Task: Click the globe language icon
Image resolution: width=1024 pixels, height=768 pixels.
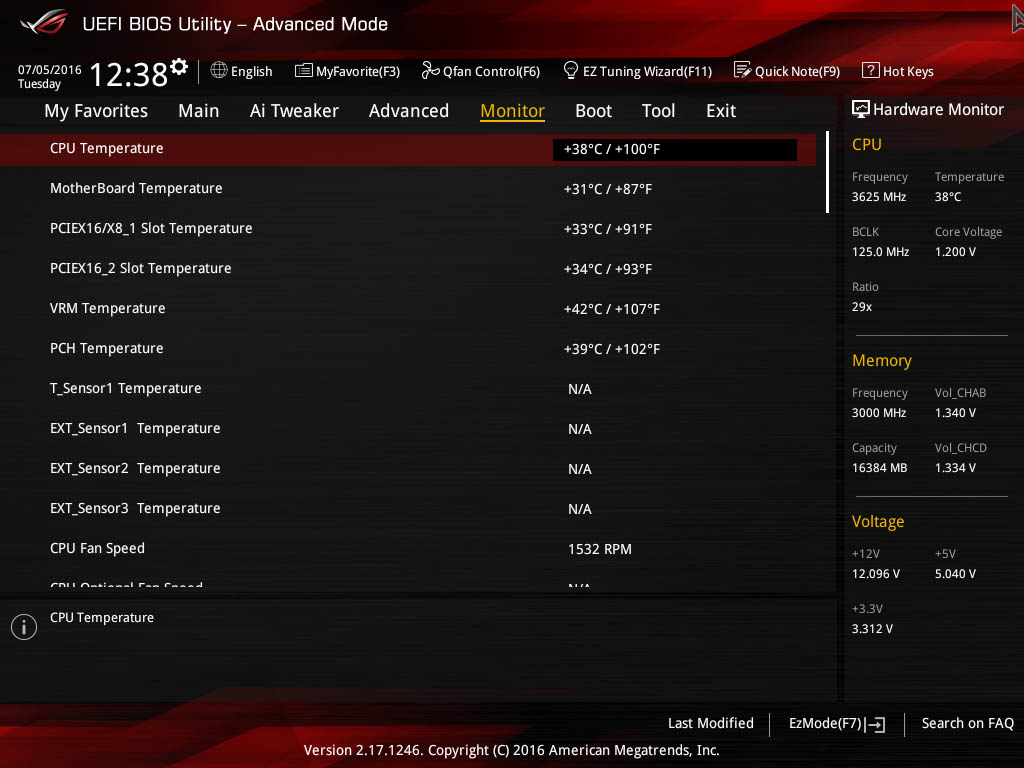Action: 219,70
